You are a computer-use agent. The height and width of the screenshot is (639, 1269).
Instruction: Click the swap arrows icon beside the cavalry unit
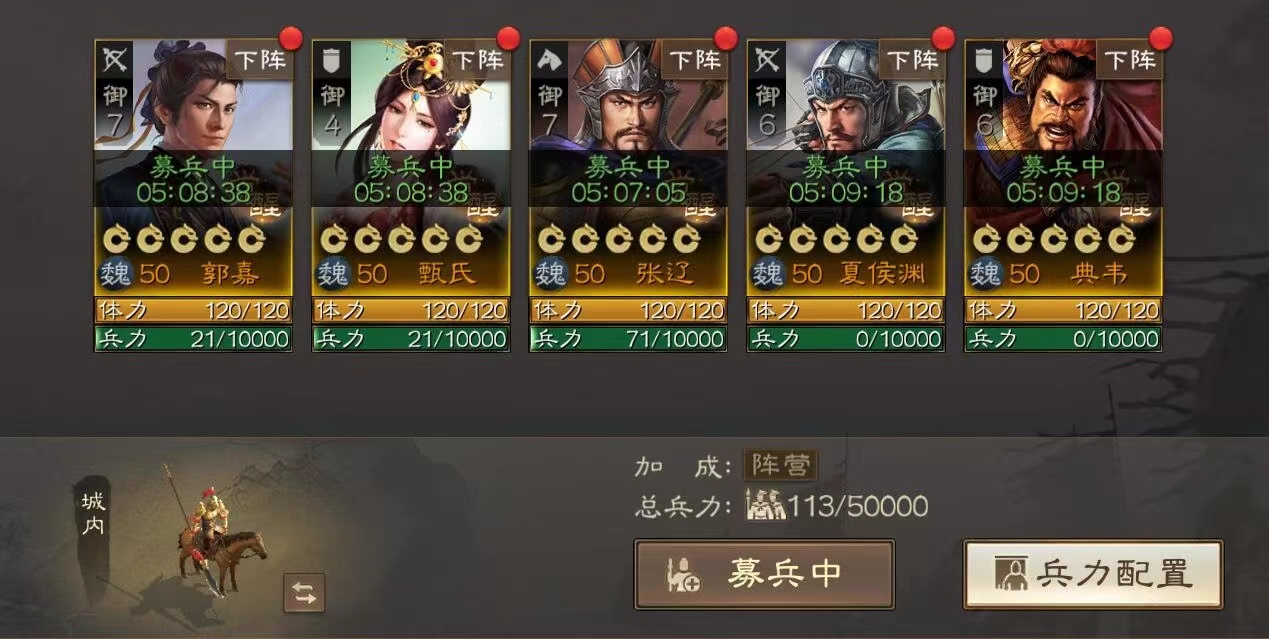click(x=304, y=593)
